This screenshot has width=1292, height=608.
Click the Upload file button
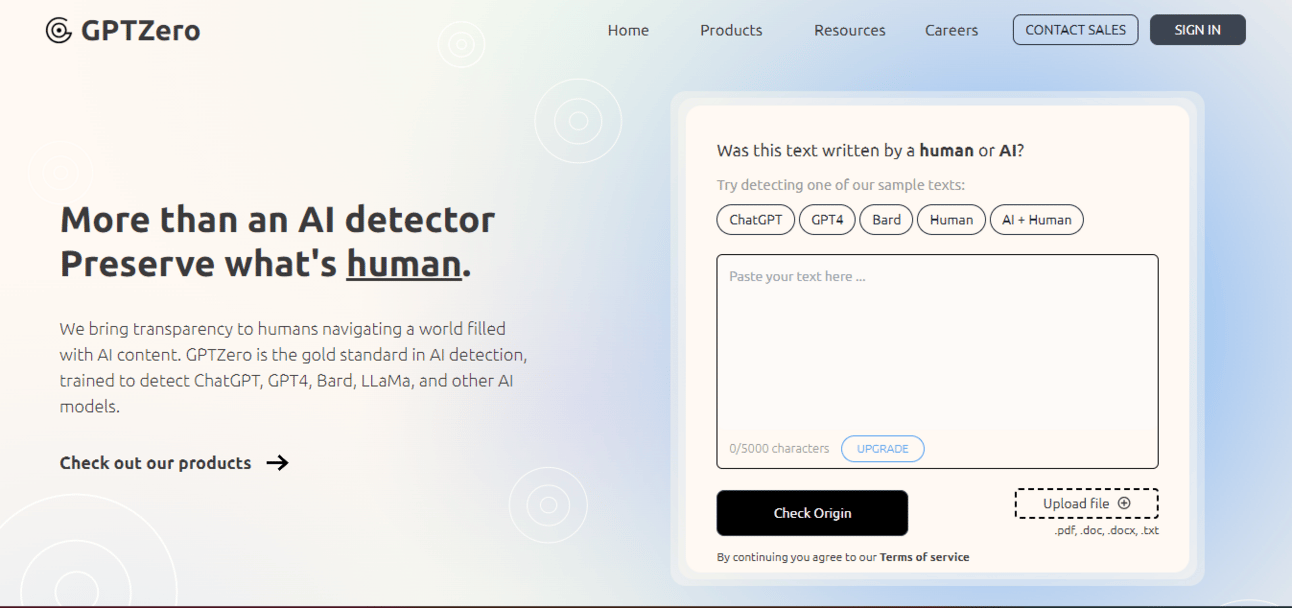(x=1086, y=504)
